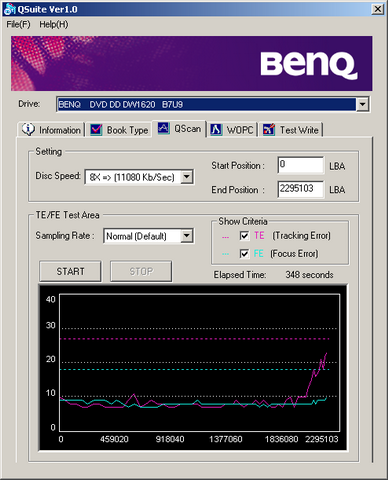Click the magenta TE legend dash
Screen dimensions: 388x480
coord(225,237)
